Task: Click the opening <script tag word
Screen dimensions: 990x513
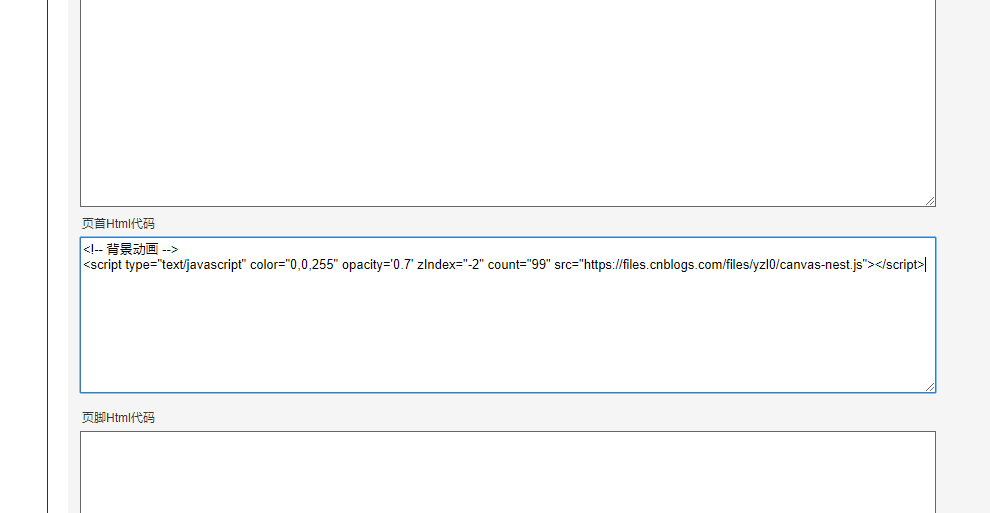Action: (x=102, y=265)
